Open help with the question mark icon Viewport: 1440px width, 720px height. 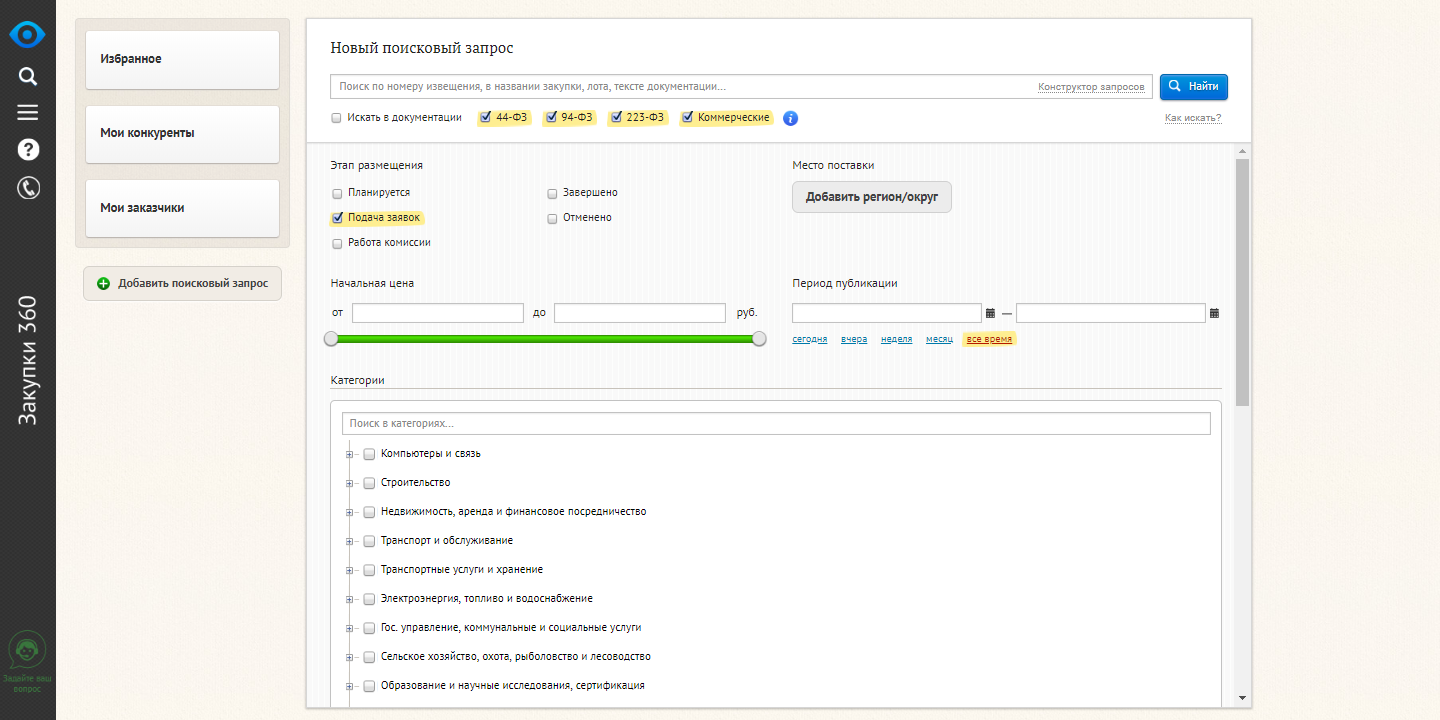pyautogui.click(x=28, y=150)
